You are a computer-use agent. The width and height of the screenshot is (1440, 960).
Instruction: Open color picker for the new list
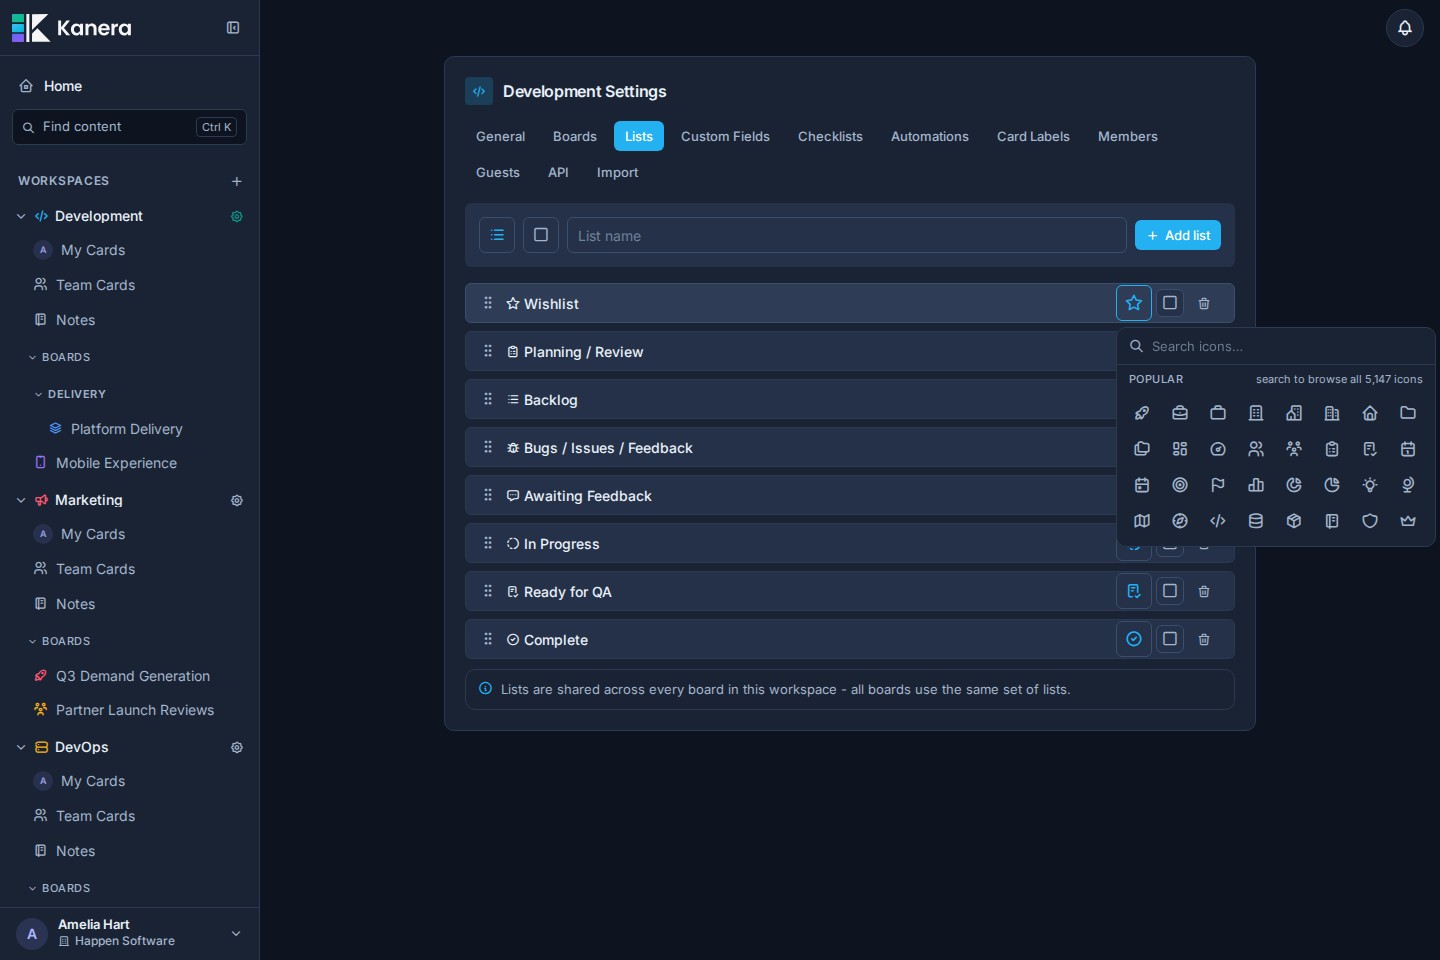tap(541, 235)
